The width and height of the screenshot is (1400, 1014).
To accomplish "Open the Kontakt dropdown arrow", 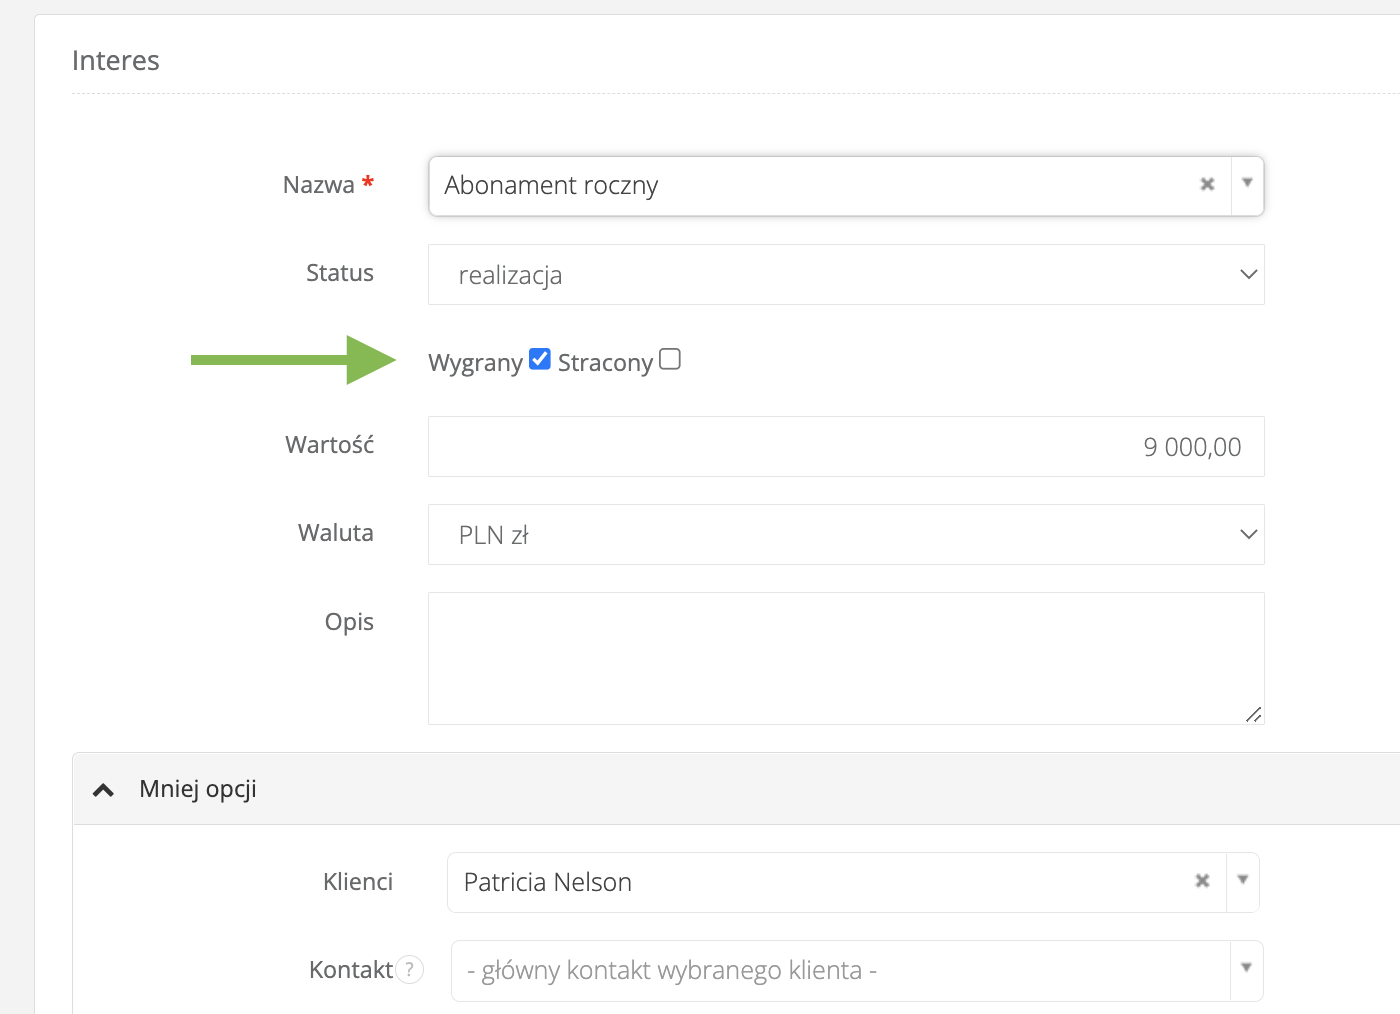I will click(x=1246, y=968).
